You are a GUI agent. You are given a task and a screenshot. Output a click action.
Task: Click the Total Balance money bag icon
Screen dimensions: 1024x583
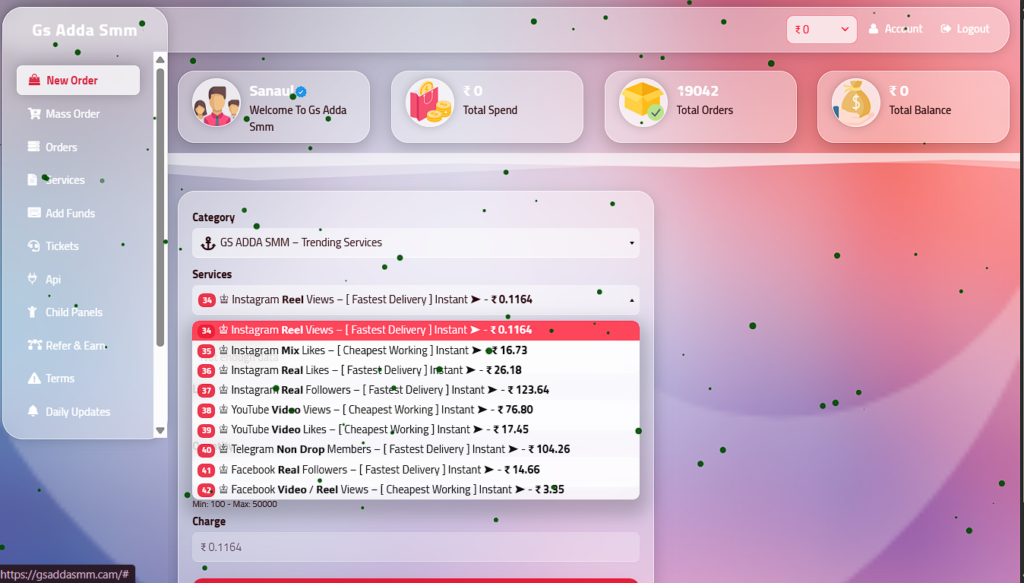tap(855, 102)
